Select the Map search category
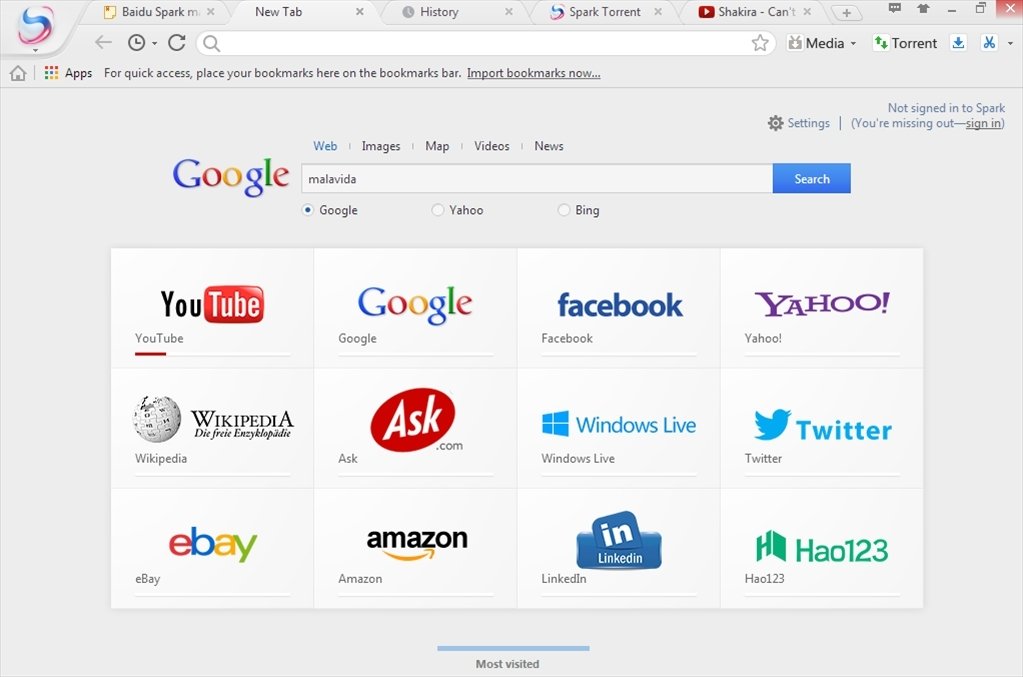The width and height of the screenshot is (1023, 677). tap(437, 146)
